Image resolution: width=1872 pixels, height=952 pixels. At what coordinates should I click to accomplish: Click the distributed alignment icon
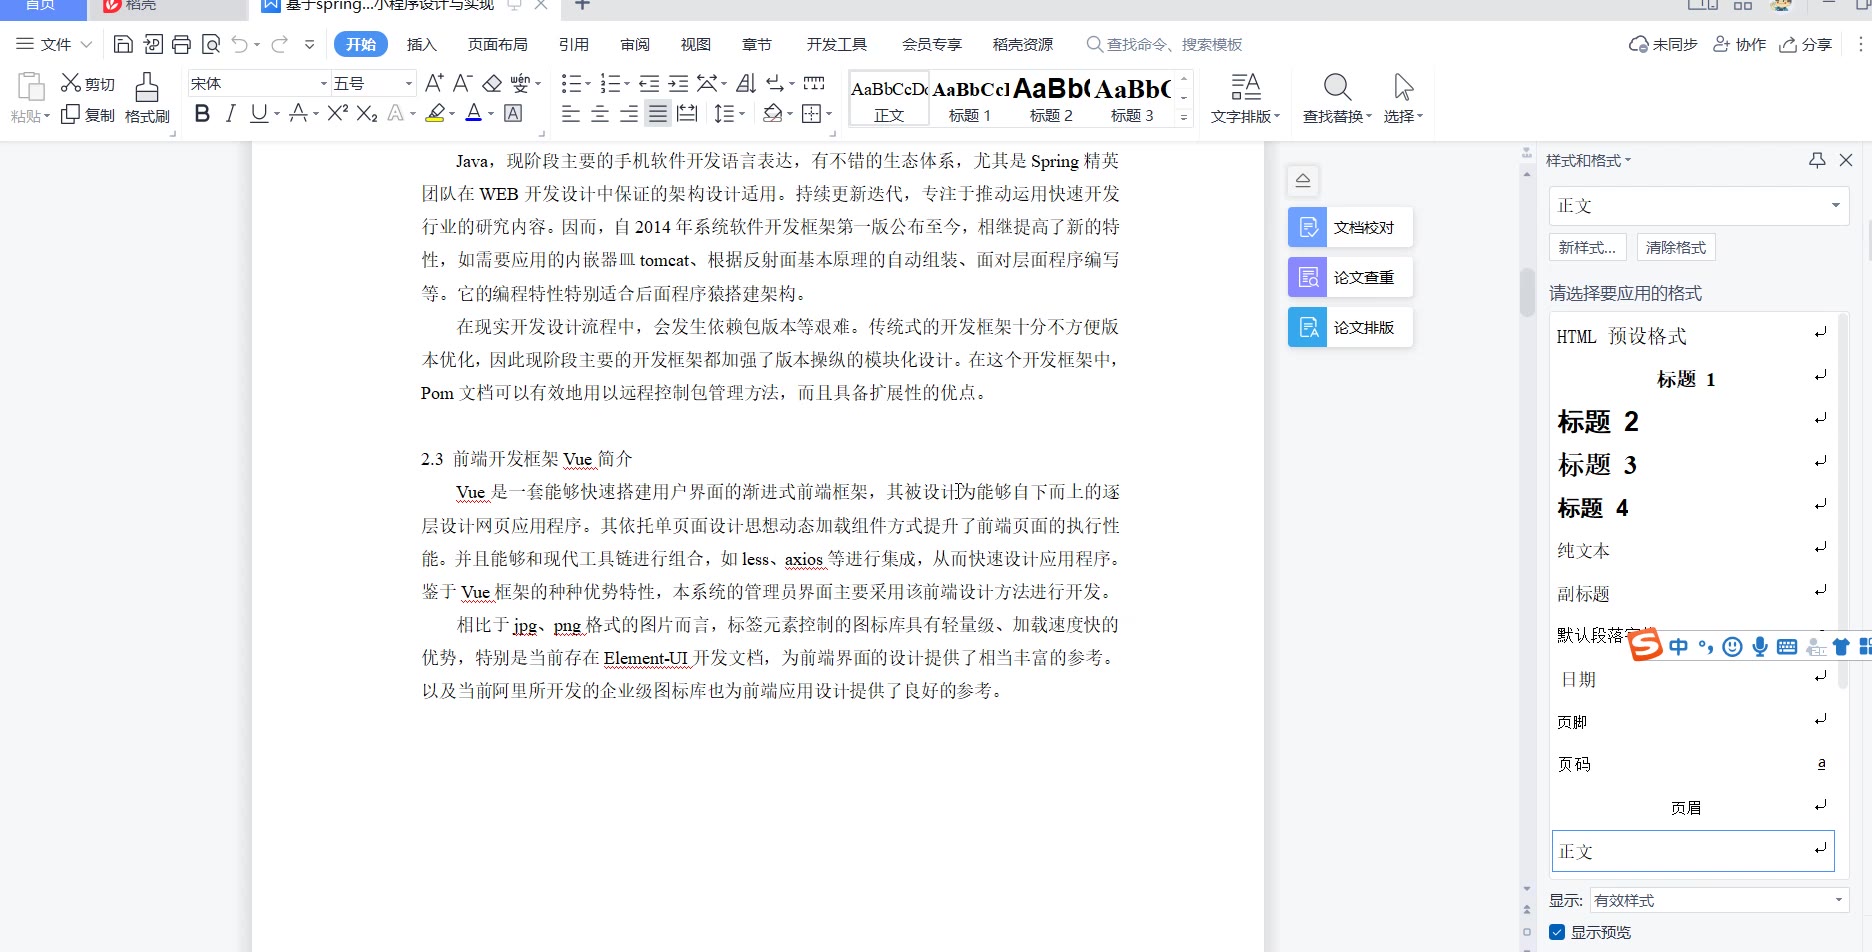pos(687,113)
